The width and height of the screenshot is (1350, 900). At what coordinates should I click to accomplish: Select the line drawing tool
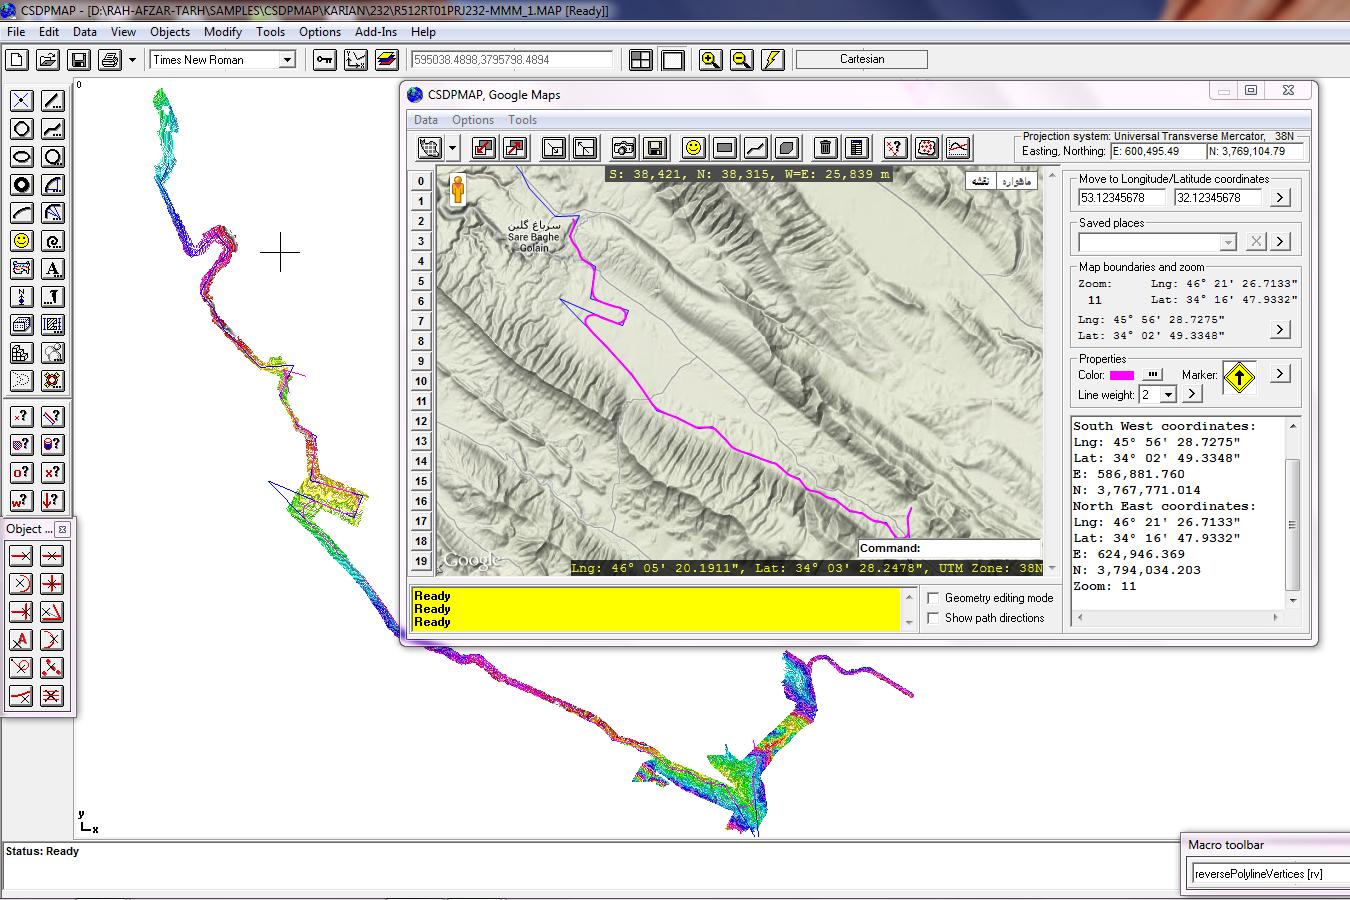coord(53,101)
